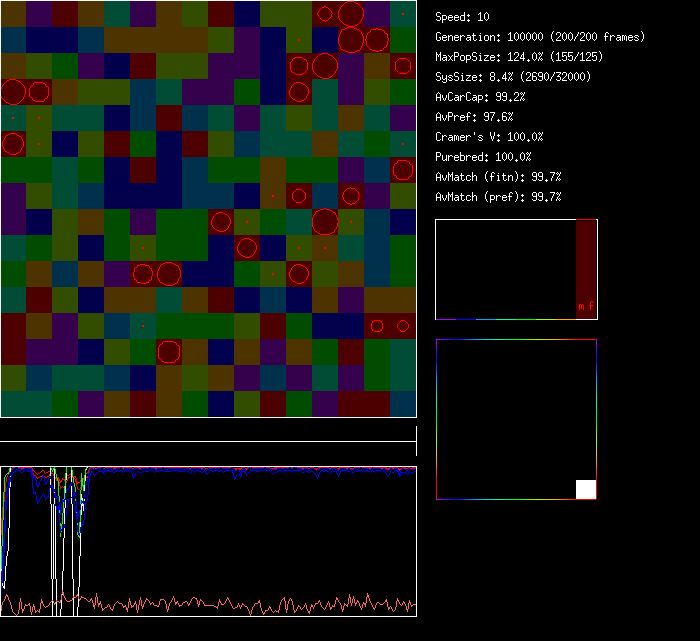Image resolution: width=700 pixels, height=641 pixels.
Task: Click the red 'f' label in histogram
Action: [x=591, y=307]
